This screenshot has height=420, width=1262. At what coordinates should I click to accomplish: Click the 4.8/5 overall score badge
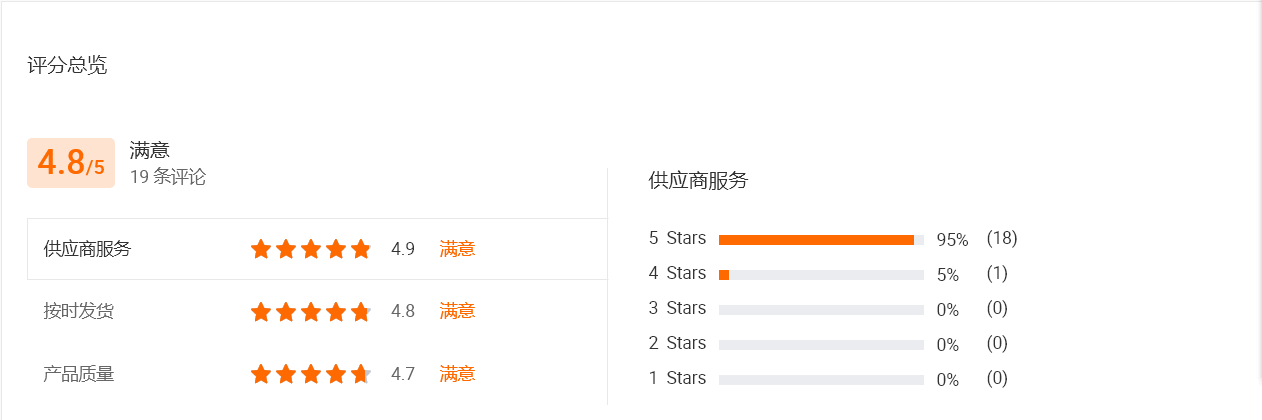(x=70, y=163)
